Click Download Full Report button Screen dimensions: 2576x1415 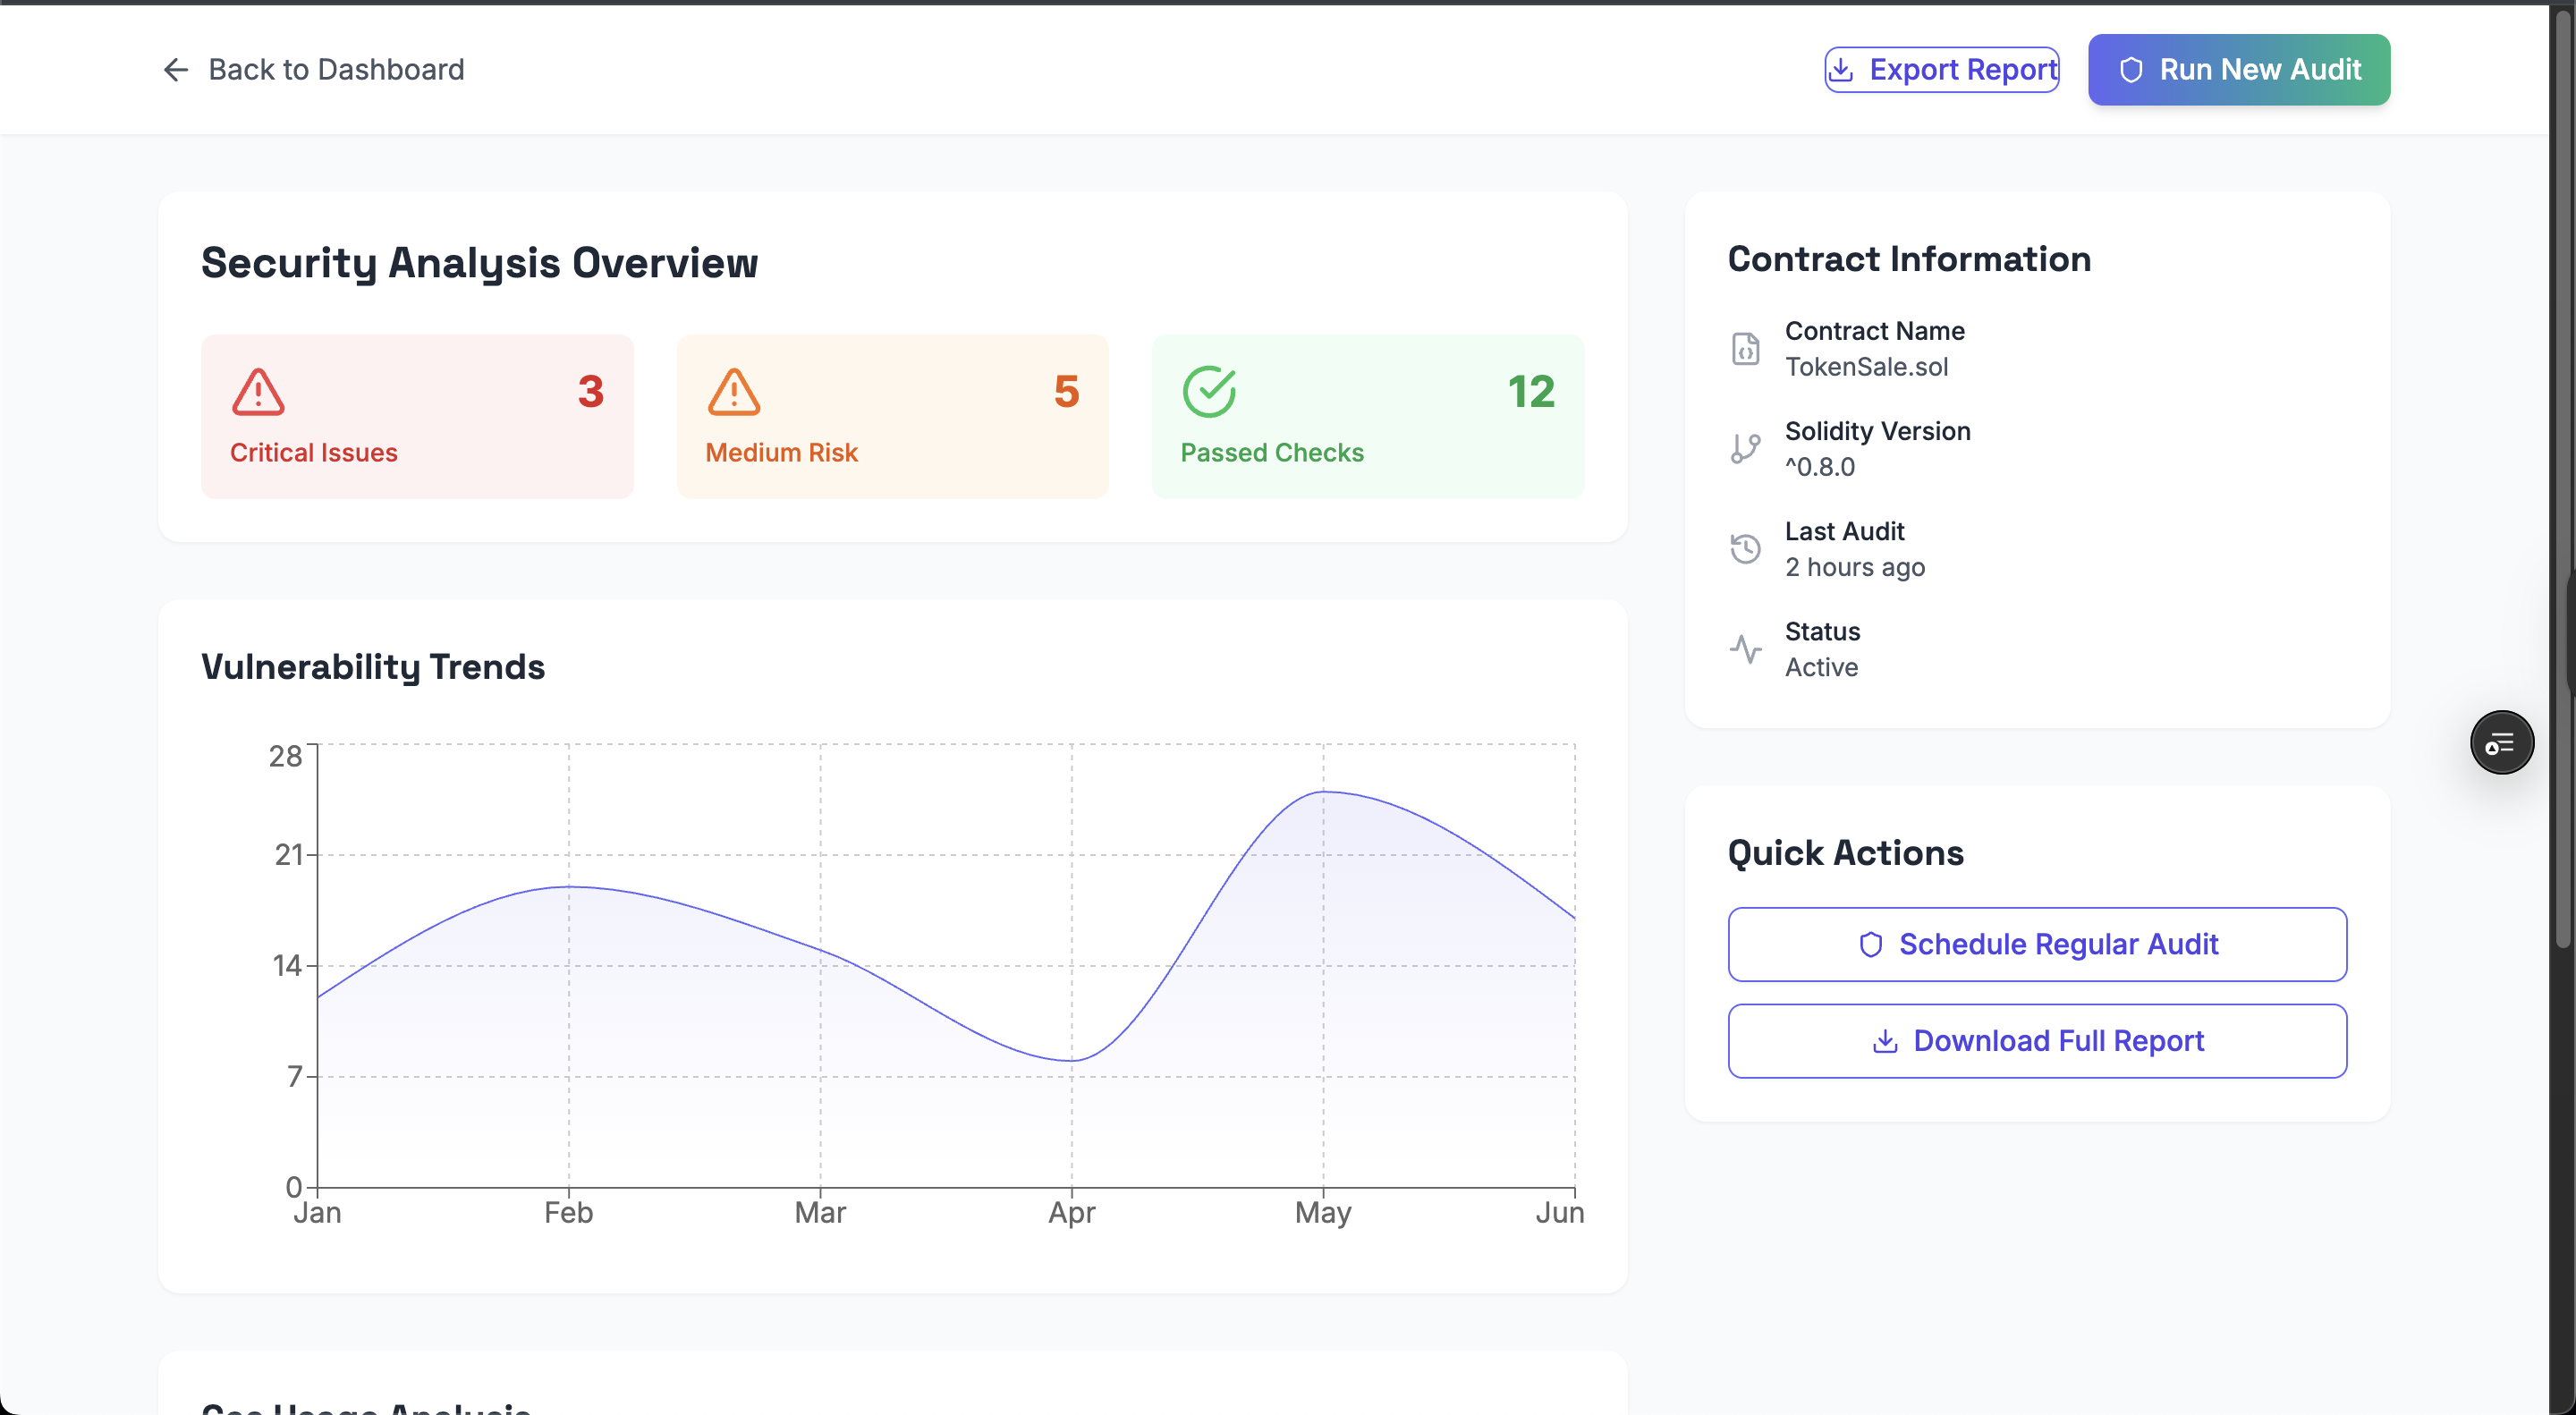tap(2036, 1041)
